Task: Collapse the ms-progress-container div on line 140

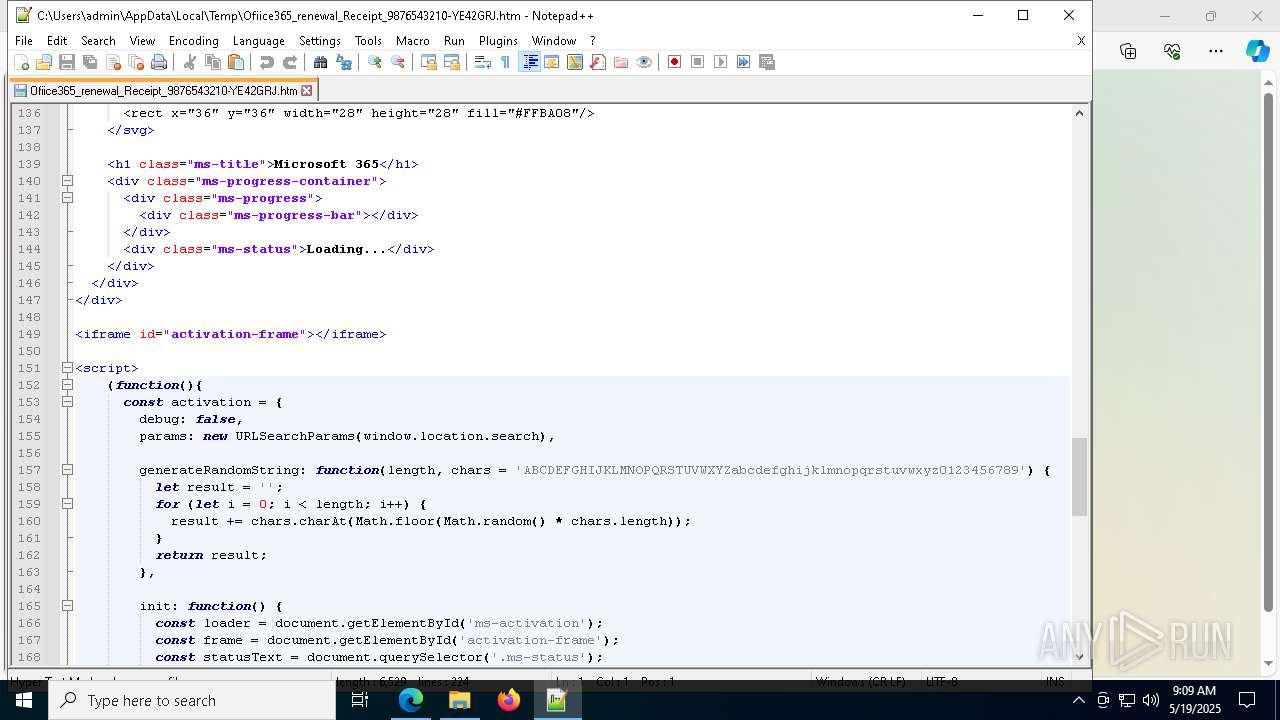Action: (x=67, y=181)
